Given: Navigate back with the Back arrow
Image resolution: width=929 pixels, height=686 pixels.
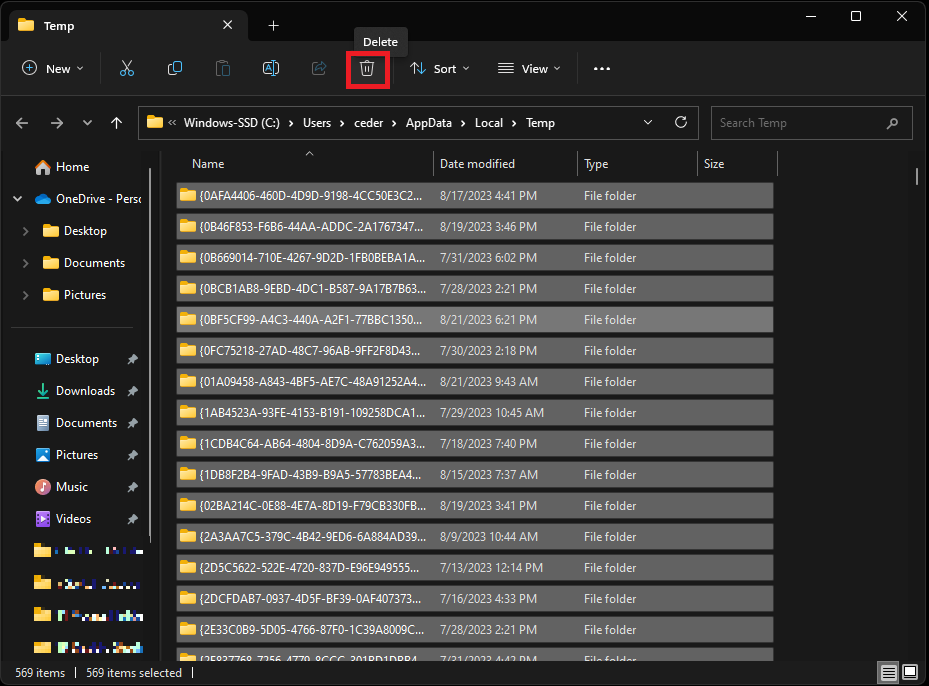Looking at the screenshot, I should tap(23, 123).
